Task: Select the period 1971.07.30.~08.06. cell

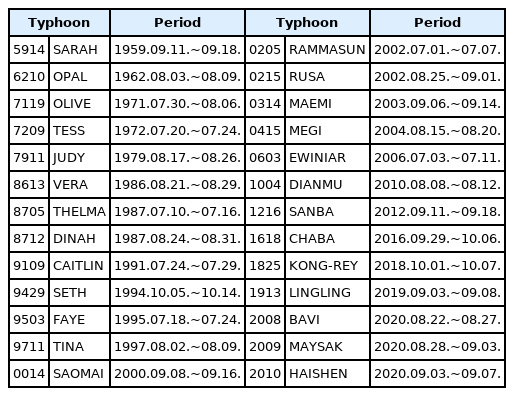Action: [177, 104]
